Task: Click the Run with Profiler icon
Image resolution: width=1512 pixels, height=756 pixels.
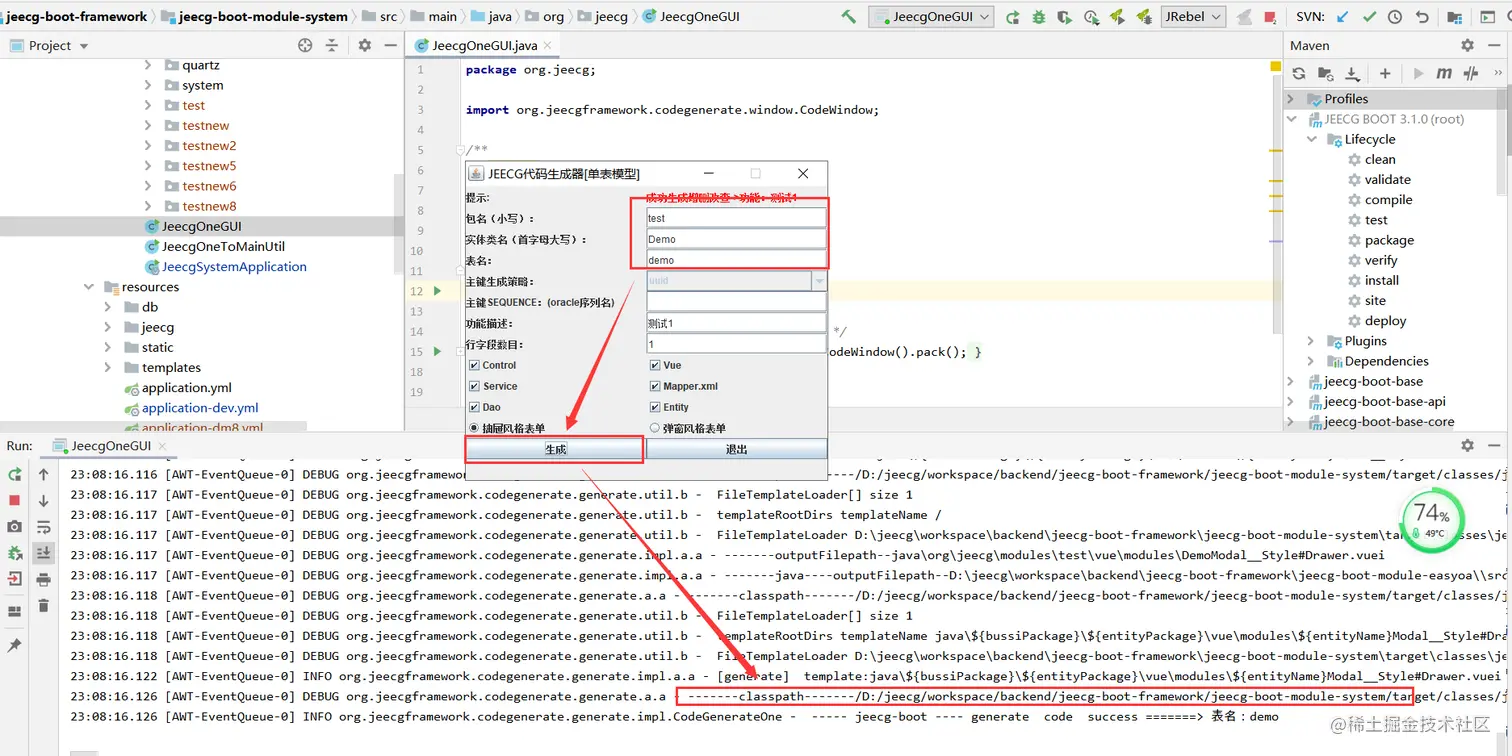Action: tap(1091, 17)
